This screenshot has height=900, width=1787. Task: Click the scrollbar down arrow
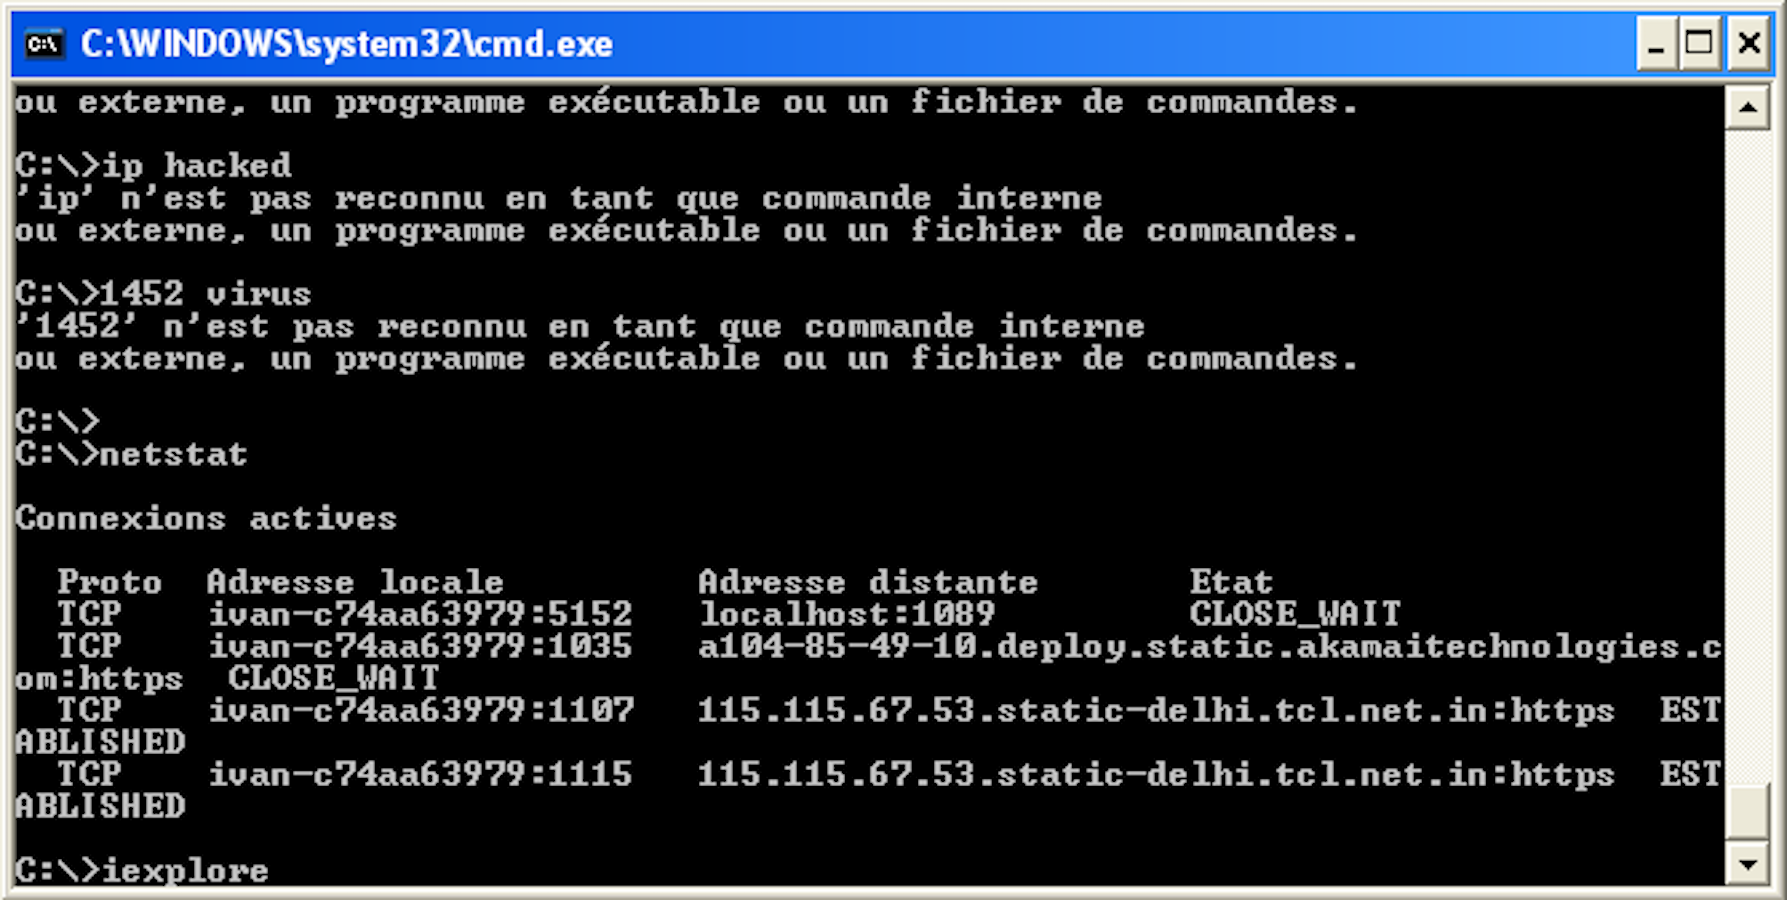tap(1748, 864)
